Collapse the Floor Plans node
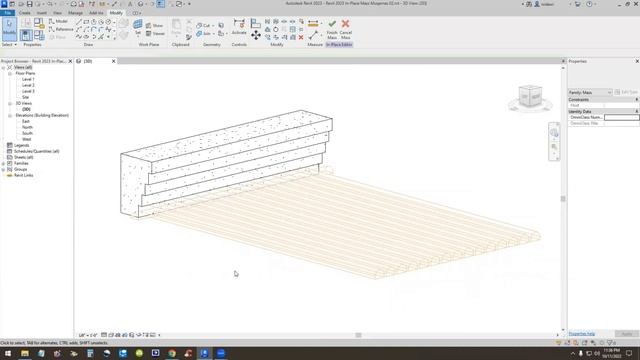Image resolution: width=640 pixels, height=360 pixels. pyautogui.click(x=10, y=73)
